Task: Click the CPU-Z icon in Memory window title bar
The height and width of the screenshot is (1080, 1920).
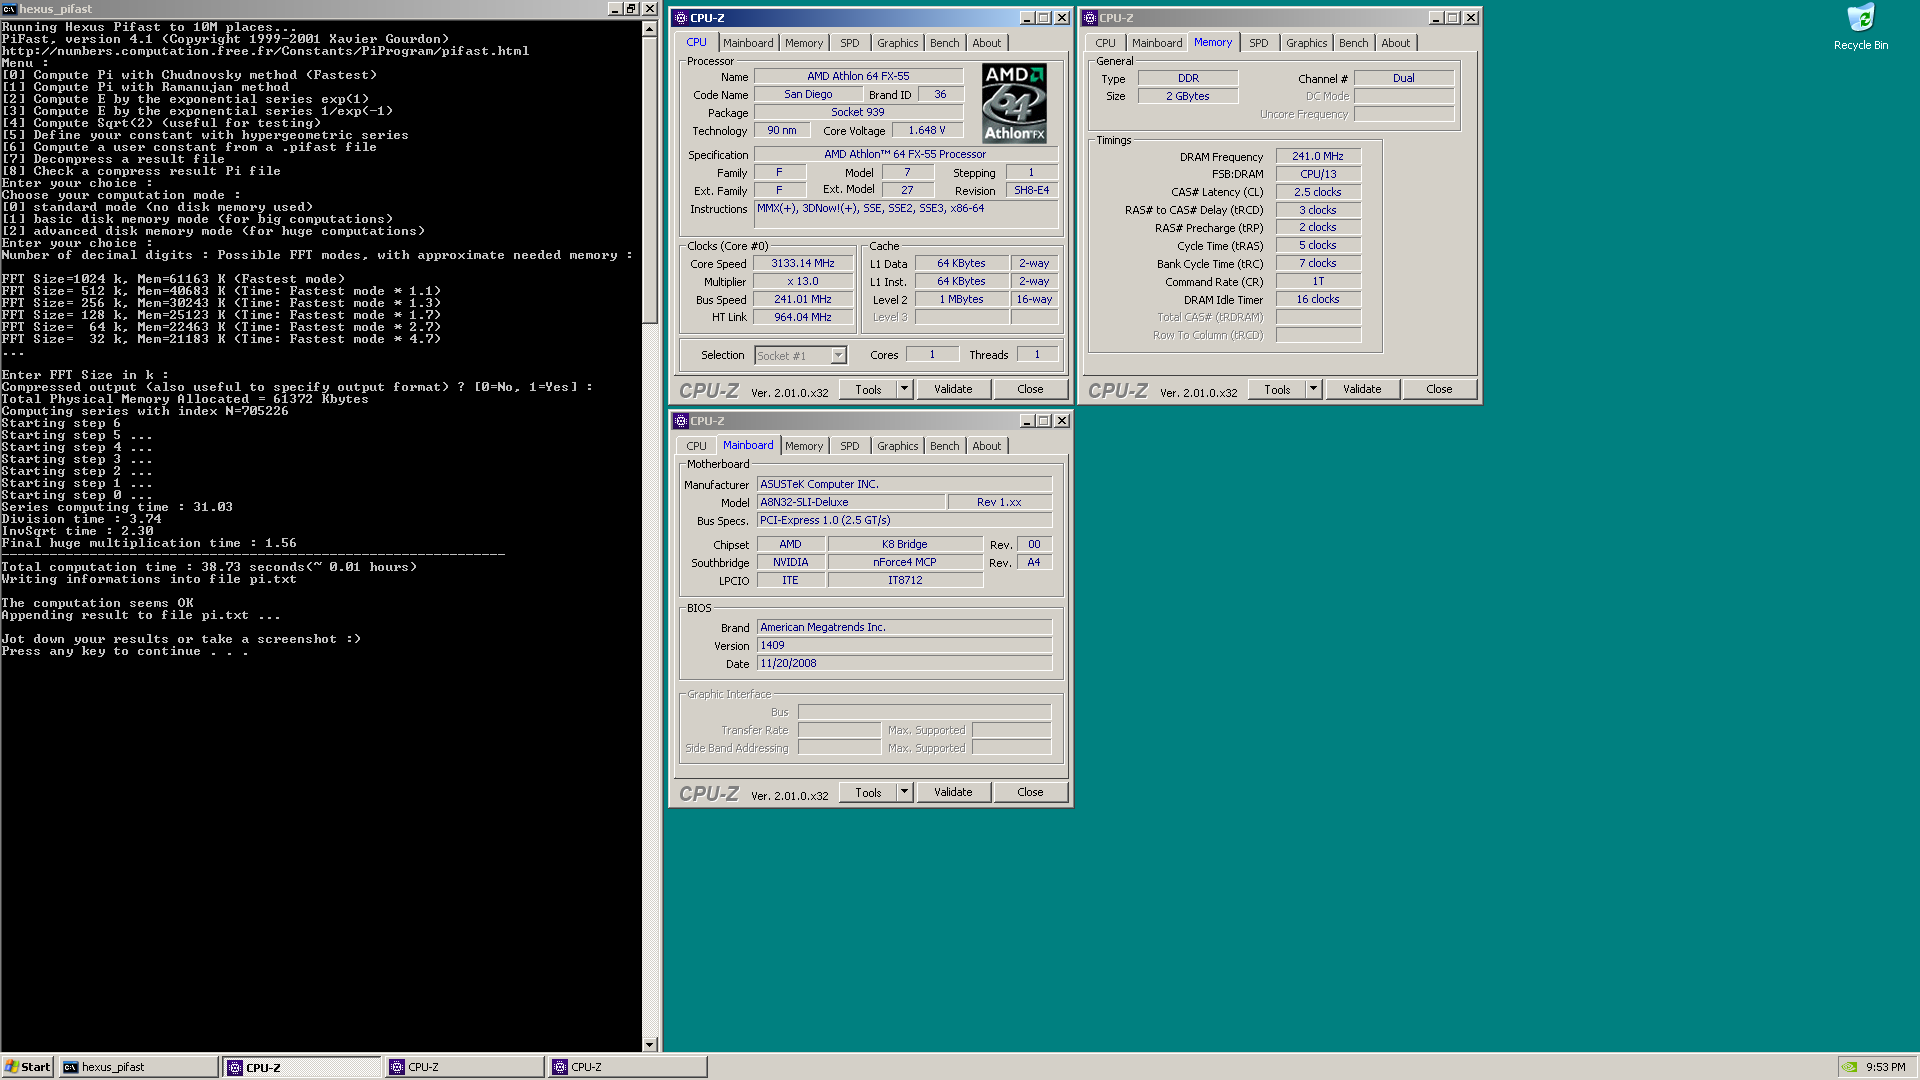Action: pos(1090,18)
